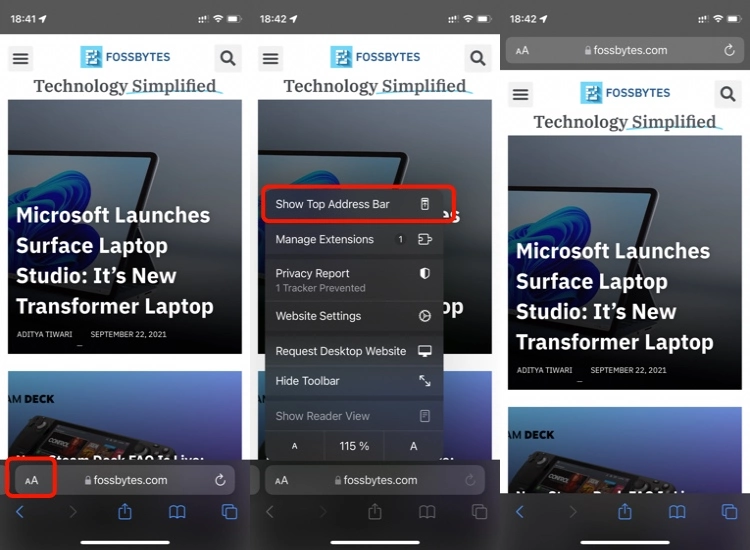Open the tabs overview in the left phone's toolbar
750x550 pixels.
coord(229,512)
